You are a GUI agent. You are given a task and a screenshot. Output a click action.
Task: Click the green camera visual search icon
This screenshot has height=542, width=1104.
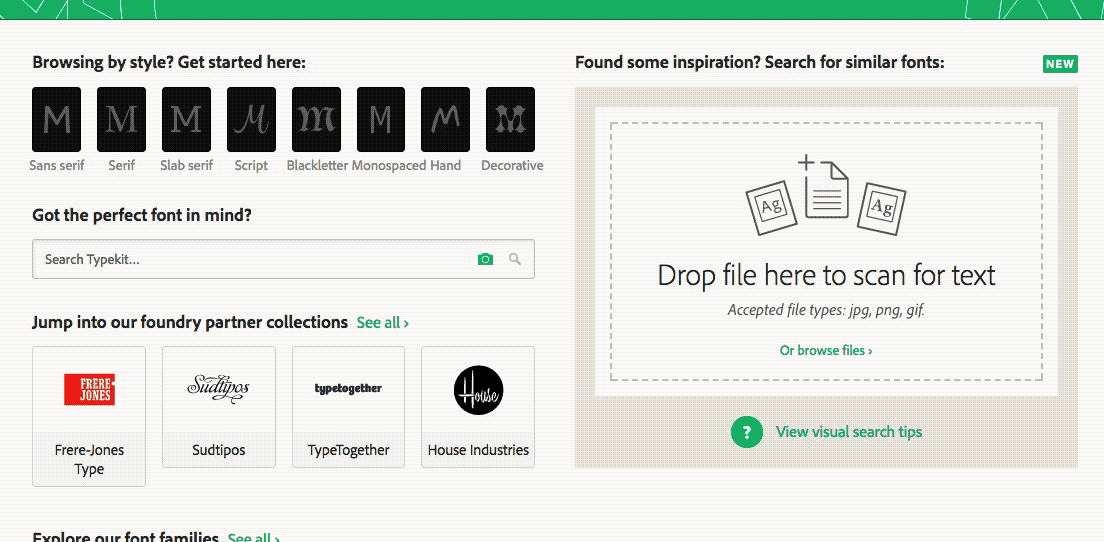point(485,259)
